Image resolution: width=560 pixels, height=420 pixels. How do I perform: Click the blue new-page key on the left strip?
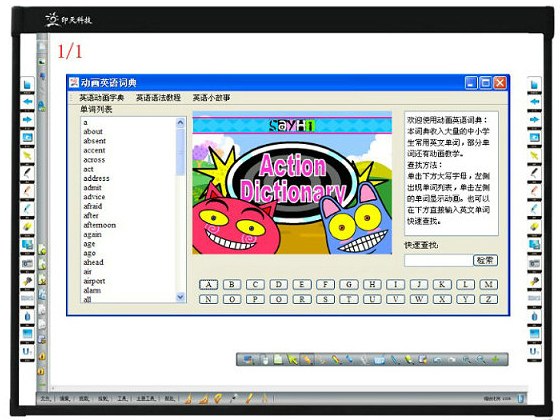(27, 84)
